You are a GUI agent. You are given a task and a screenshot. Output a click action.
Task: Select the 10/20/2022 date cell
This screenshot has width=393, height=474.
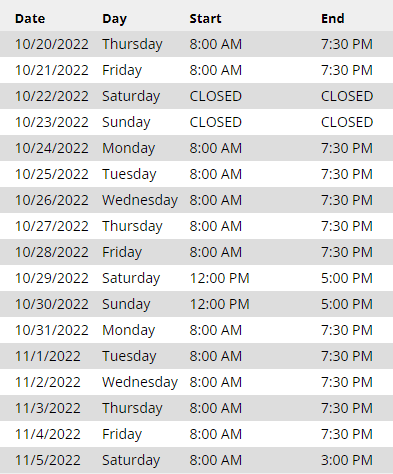52,44
